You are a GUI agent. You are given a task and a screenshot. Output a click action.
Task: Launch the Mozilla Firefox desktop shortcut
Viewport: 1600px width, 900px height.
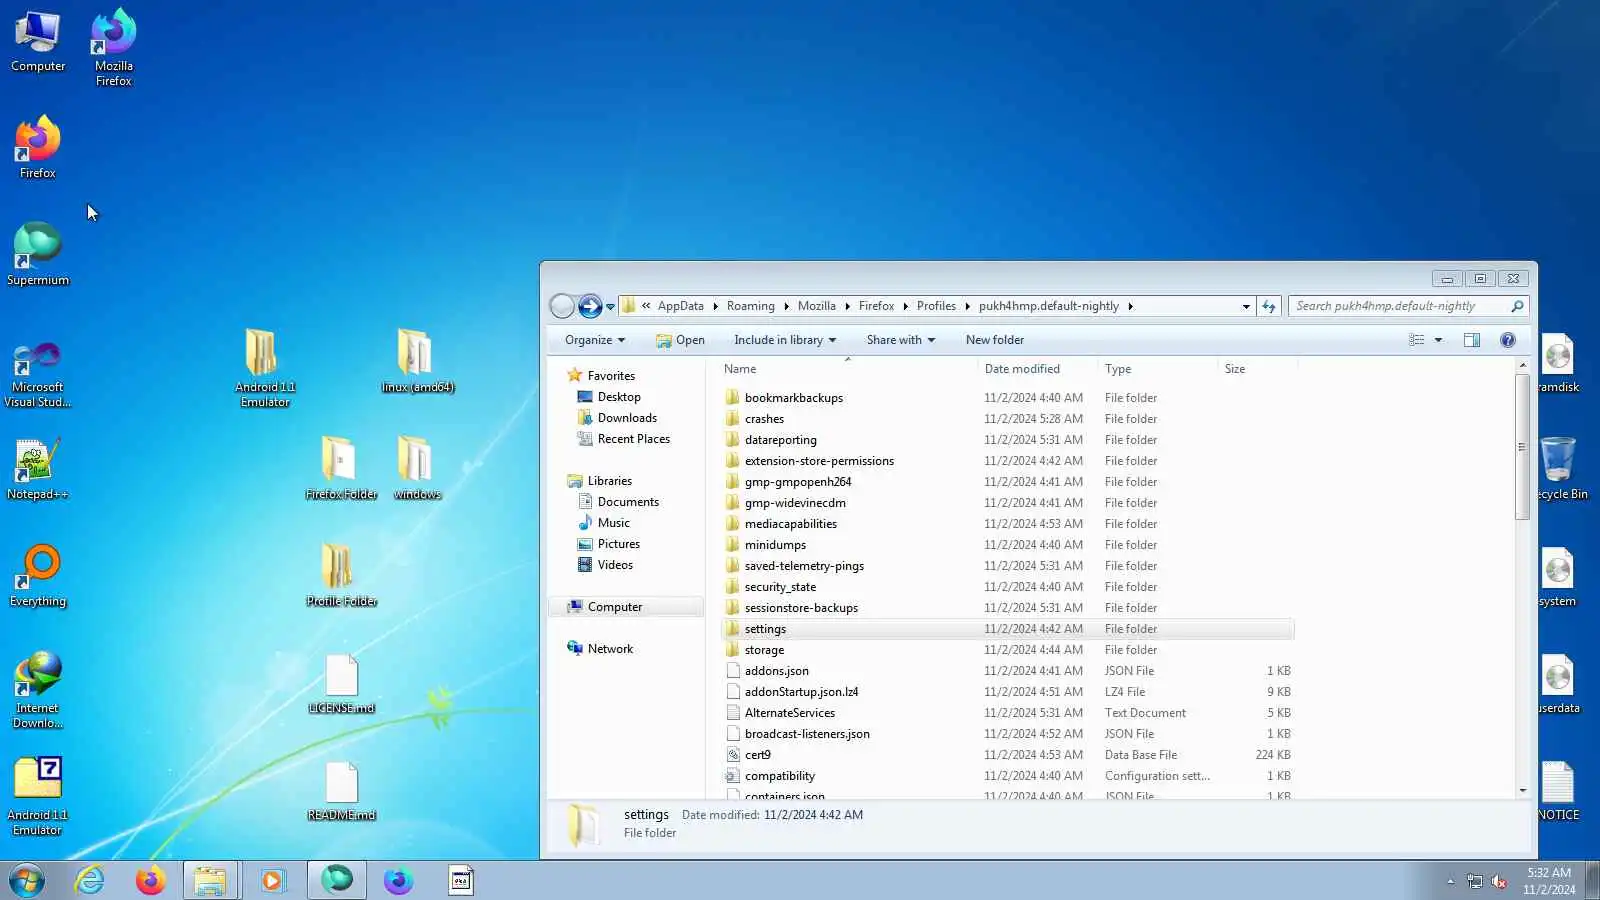pyautogui.click(x=114, y=47)
